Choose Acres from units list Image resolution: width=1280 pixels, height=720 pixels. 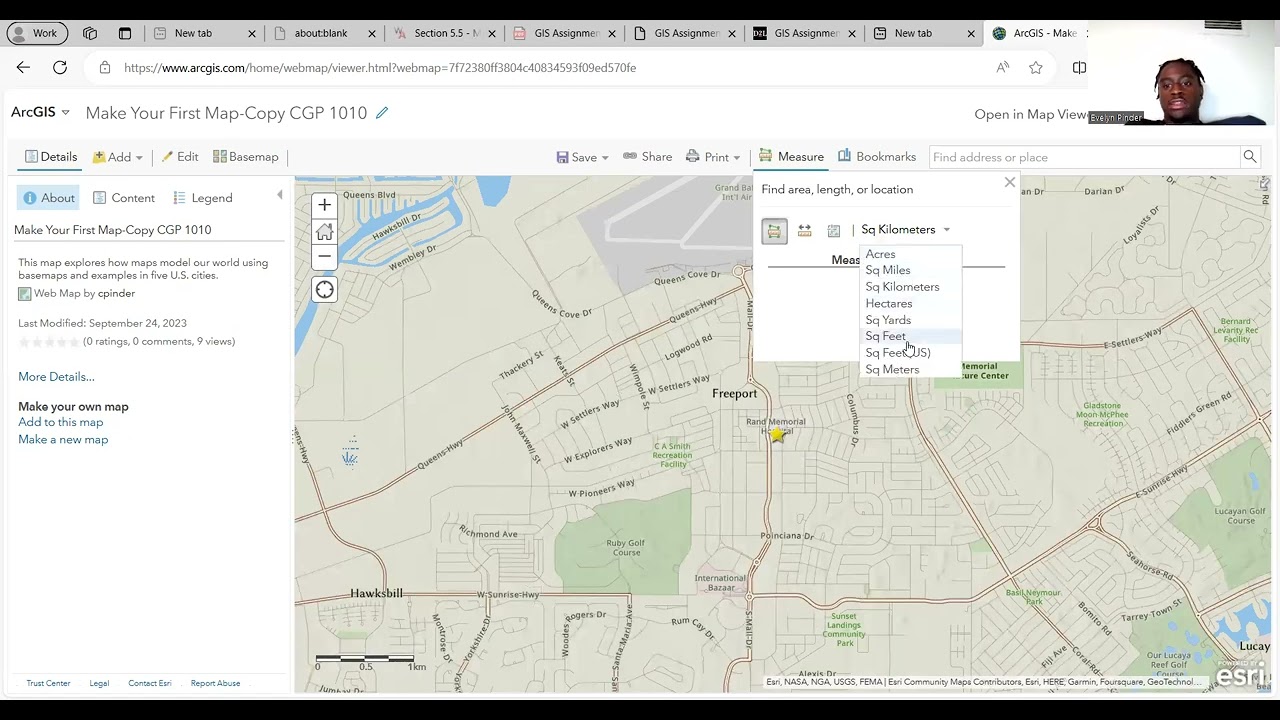(x=880, y=254)
